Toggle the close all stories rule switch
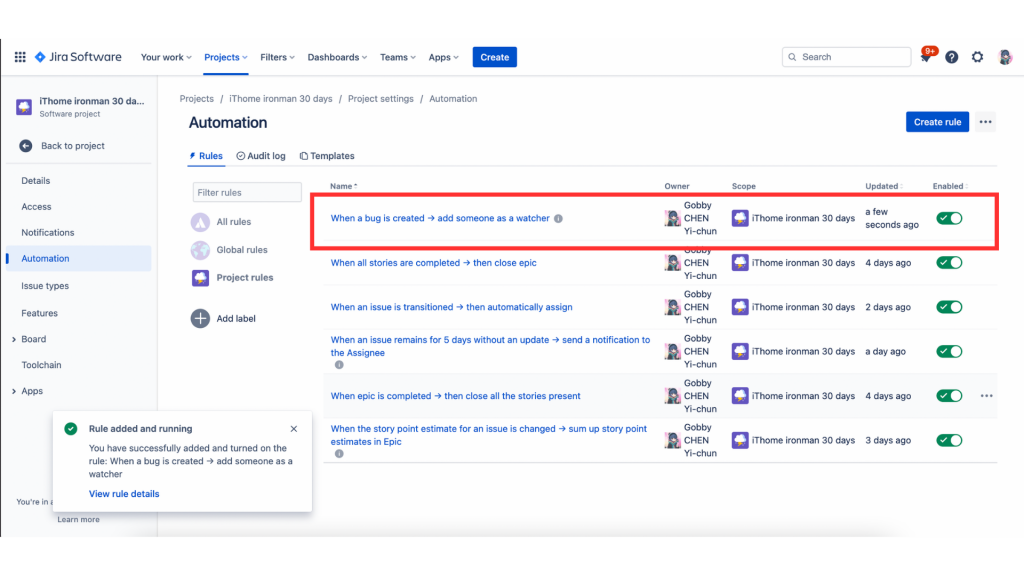Image resolution: width=1024 pixels, height=576 pixels. click(x=949, y=396)
